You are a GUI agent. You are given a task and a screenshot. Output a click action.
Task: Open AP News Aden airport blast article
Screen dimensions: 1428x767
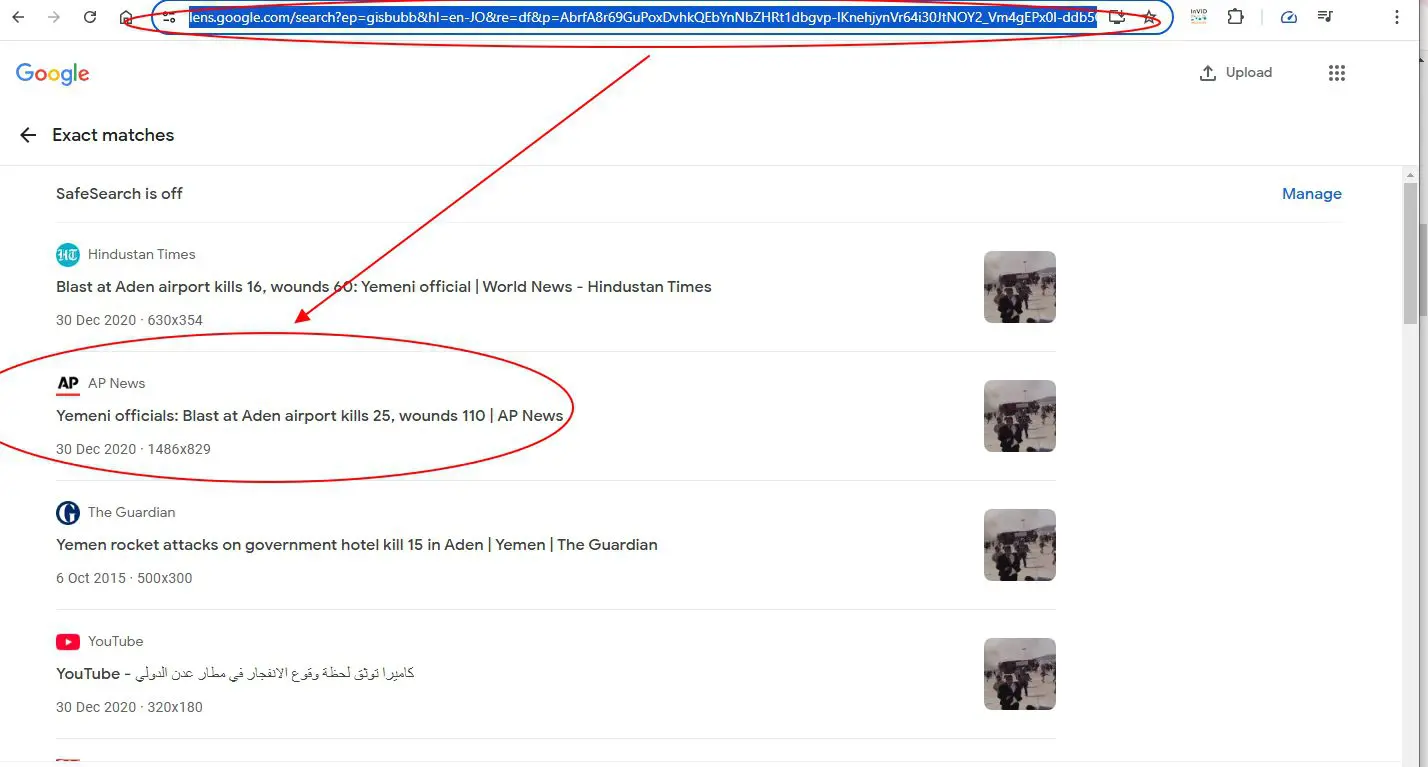(x=310, y=416)
